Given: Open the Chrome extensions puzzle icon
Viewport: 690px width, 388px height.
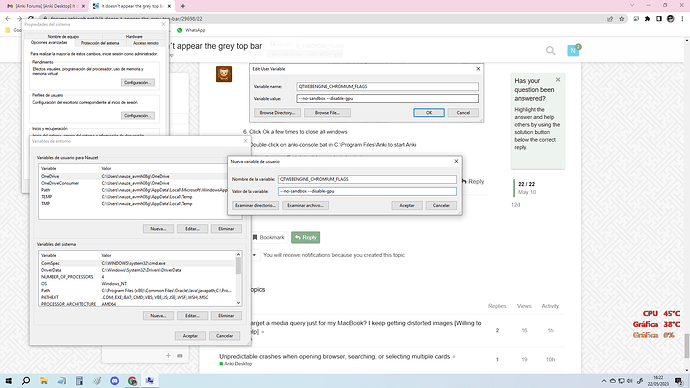Looking at the screenshot, I should (x=647, y=19).
